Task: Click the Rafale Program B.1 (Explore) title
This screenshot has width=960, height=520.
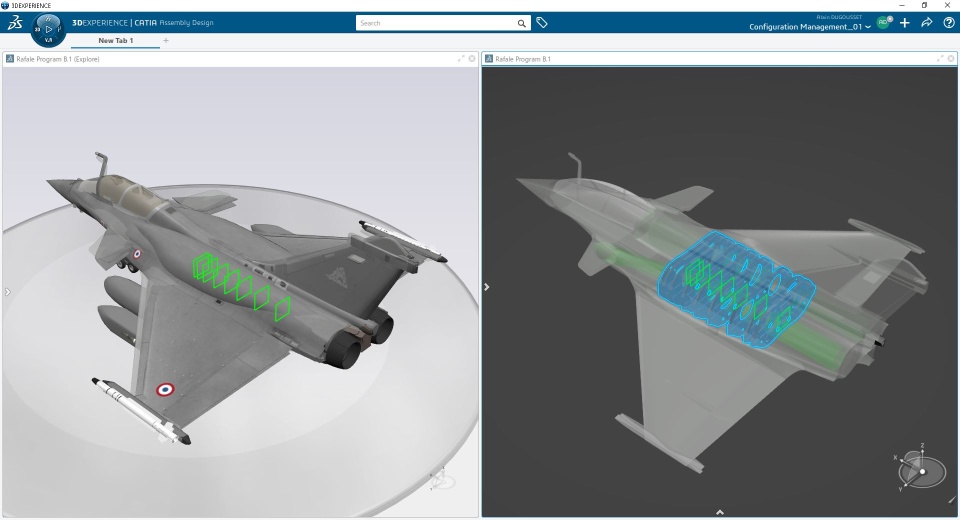Action: (58, 59)
